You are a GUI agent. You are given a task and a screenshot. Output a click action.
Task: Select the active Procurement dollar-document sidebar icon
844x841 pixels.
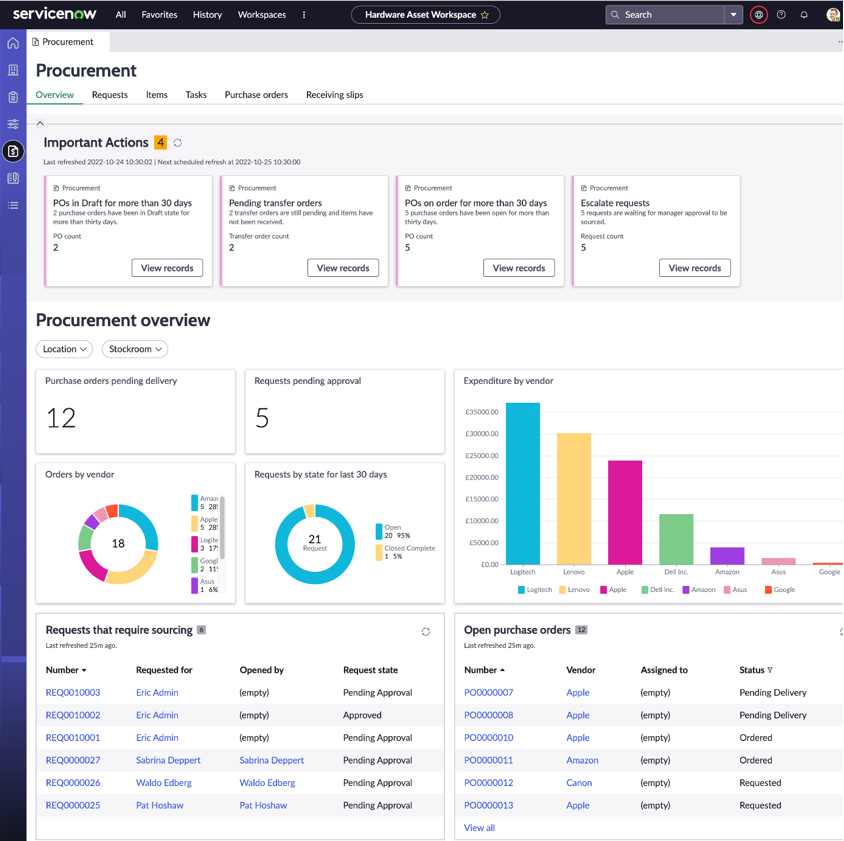click(x=13, y=151)
